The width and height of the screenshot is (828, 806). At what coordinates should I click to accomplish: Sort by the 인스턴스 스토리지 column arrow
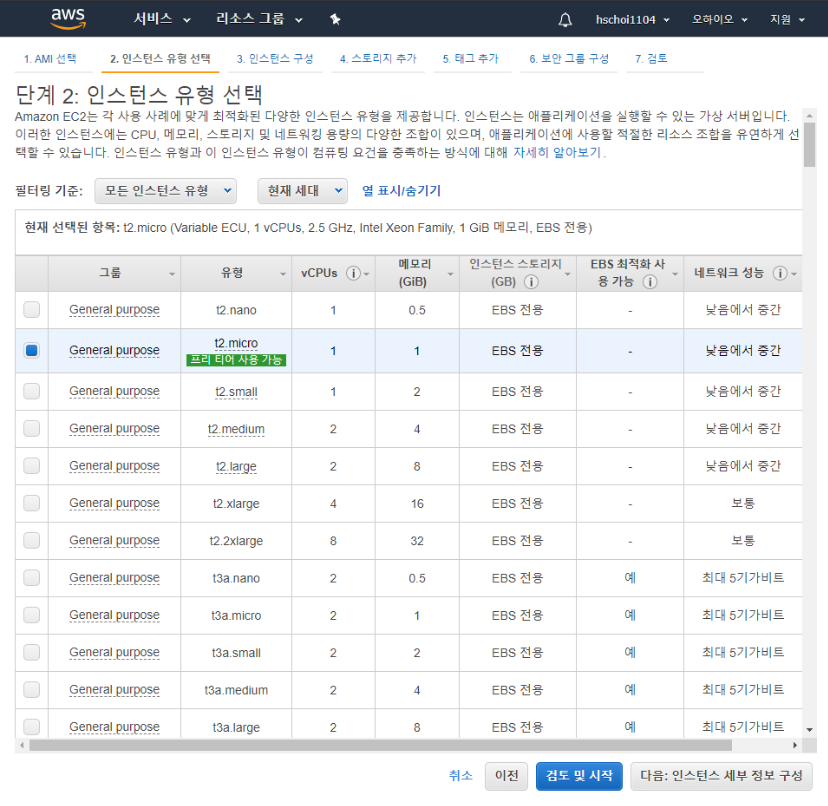(568, 274)
